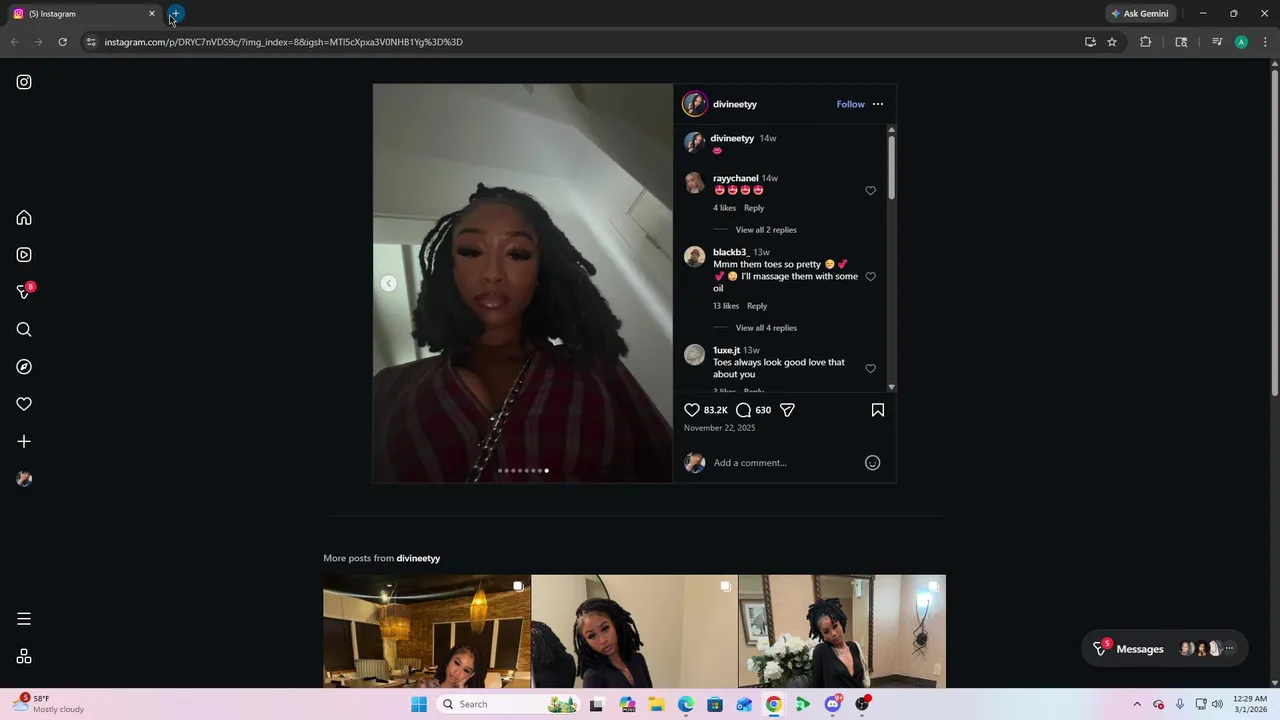
Task: Open File Explorer from taskbar
Action: coord(656,704)
